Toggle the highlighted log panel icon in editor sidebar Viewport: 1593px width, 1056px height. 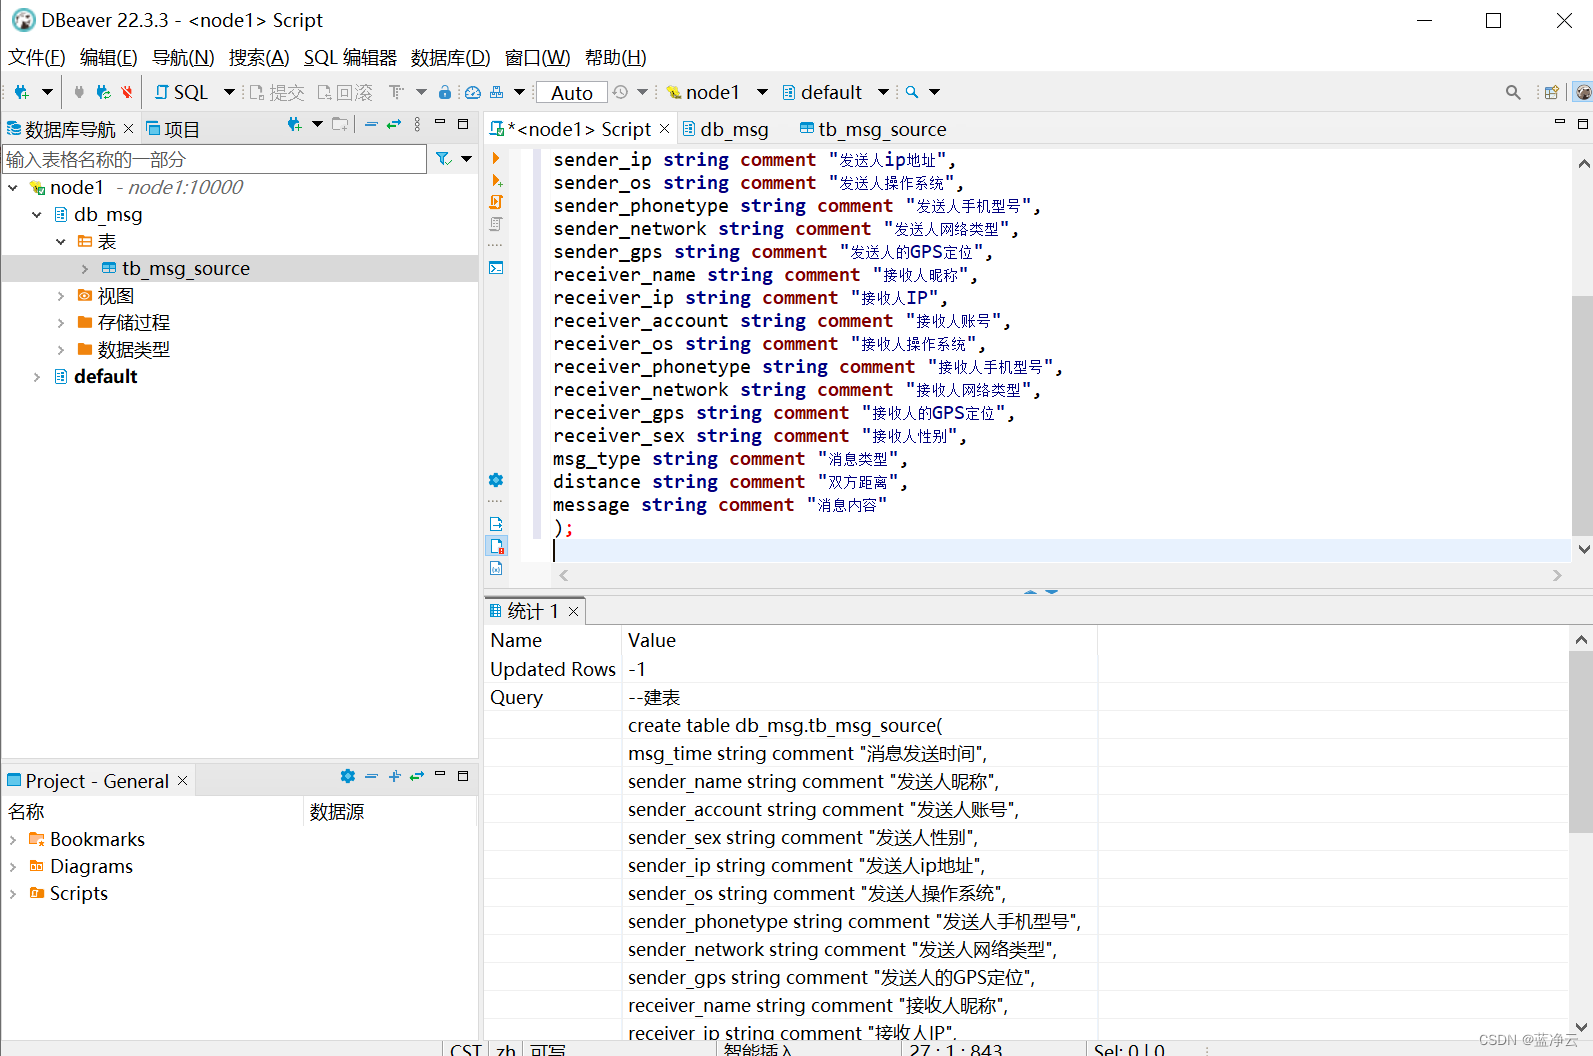tap(496, 546)
